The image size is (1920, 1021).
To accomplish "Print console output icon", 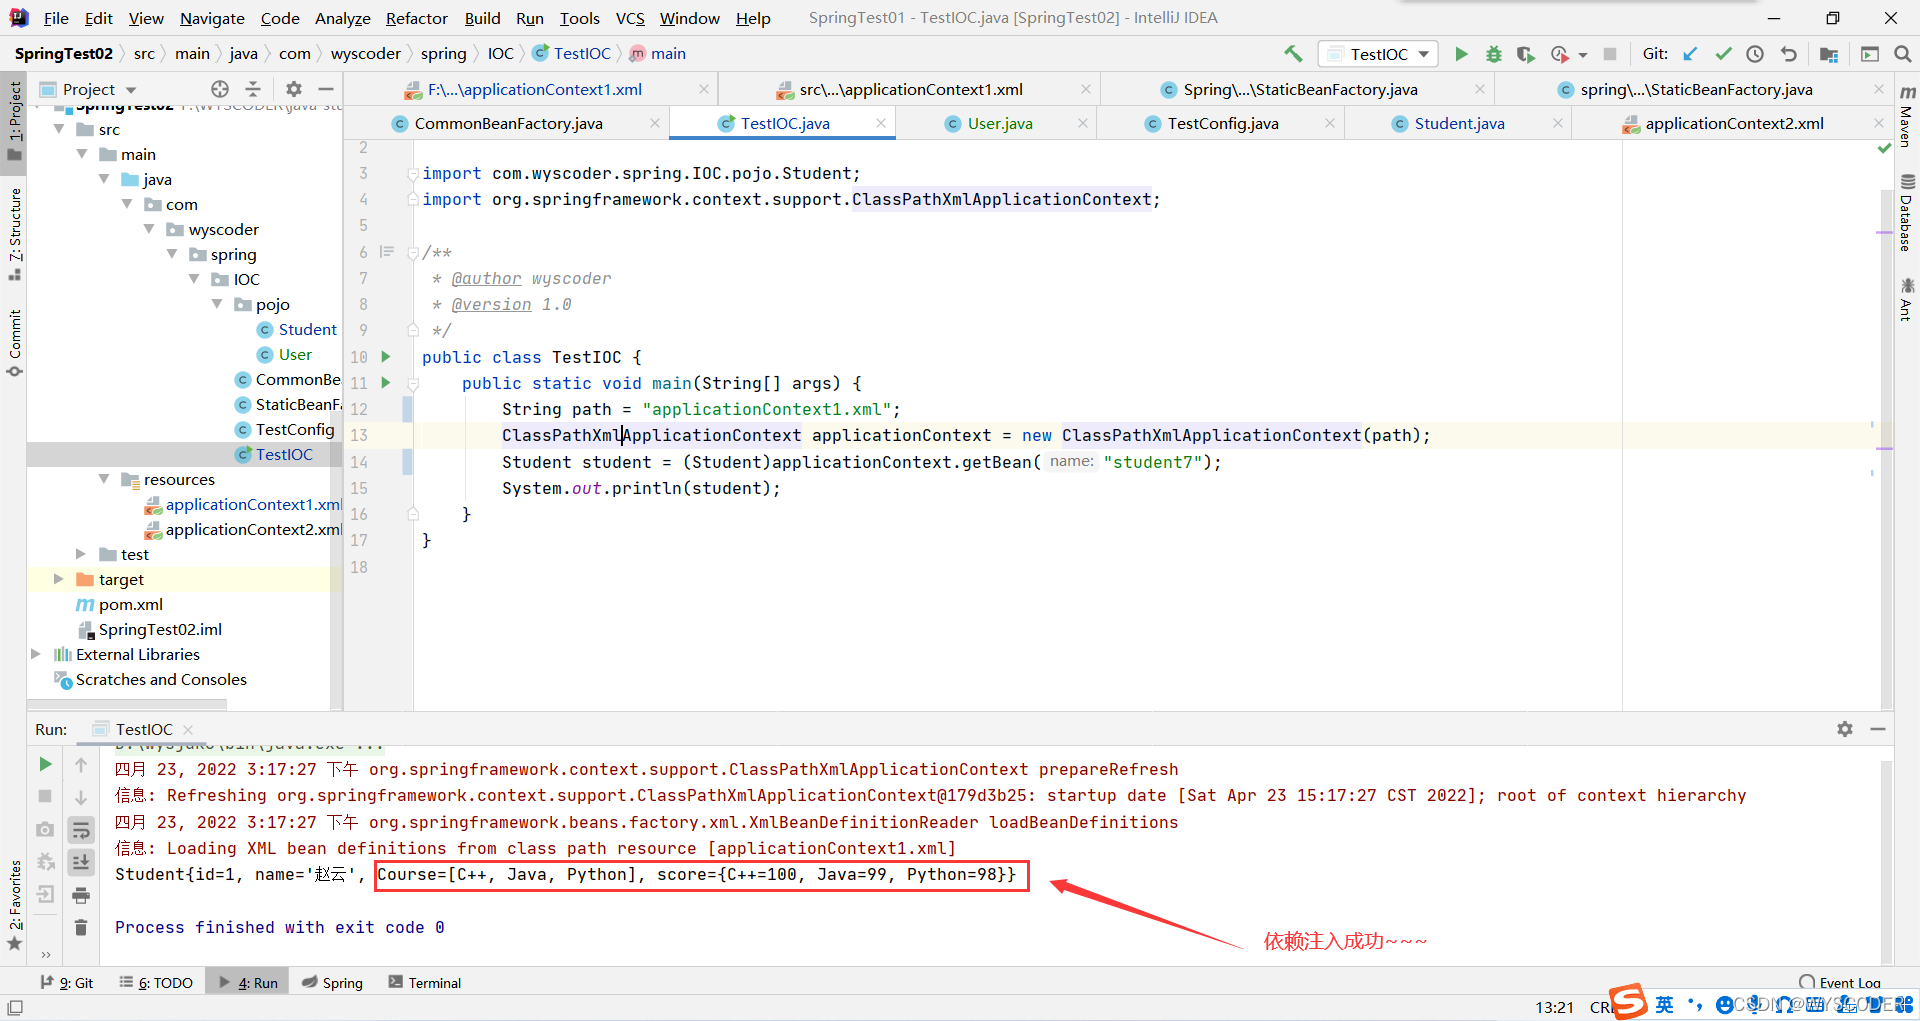I will click(x=81, y=895).
